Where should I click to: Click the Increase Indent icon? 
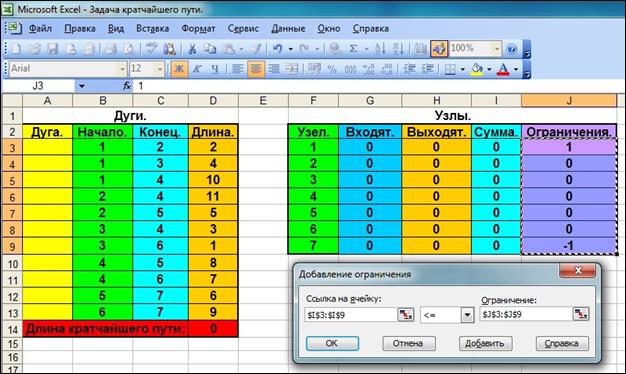(x=428, y=69)
